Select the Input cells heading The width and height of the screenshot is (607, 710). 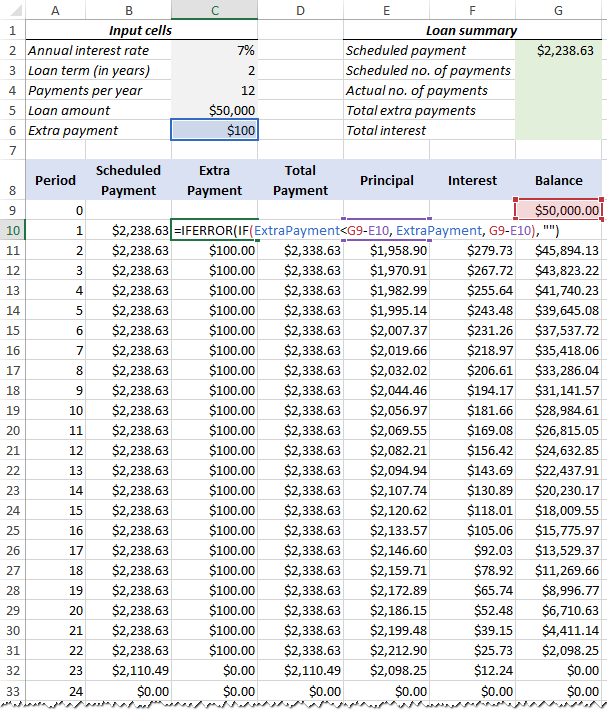coord(141,30)
